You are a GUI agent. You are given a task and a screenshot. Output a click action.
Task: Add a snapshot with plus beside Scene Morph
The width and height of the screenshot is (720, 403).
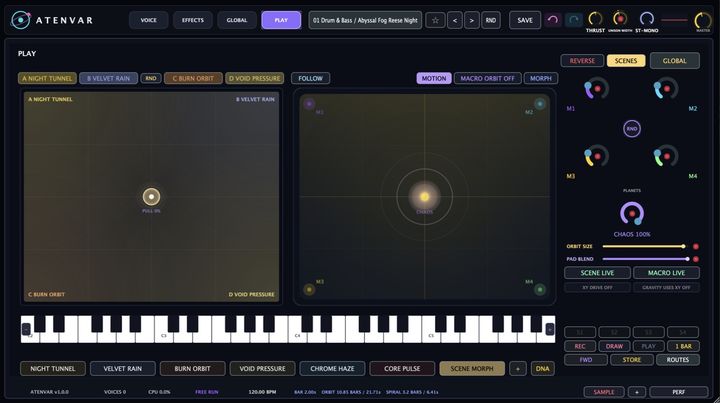pyautogui.click(x=518, y=369)
